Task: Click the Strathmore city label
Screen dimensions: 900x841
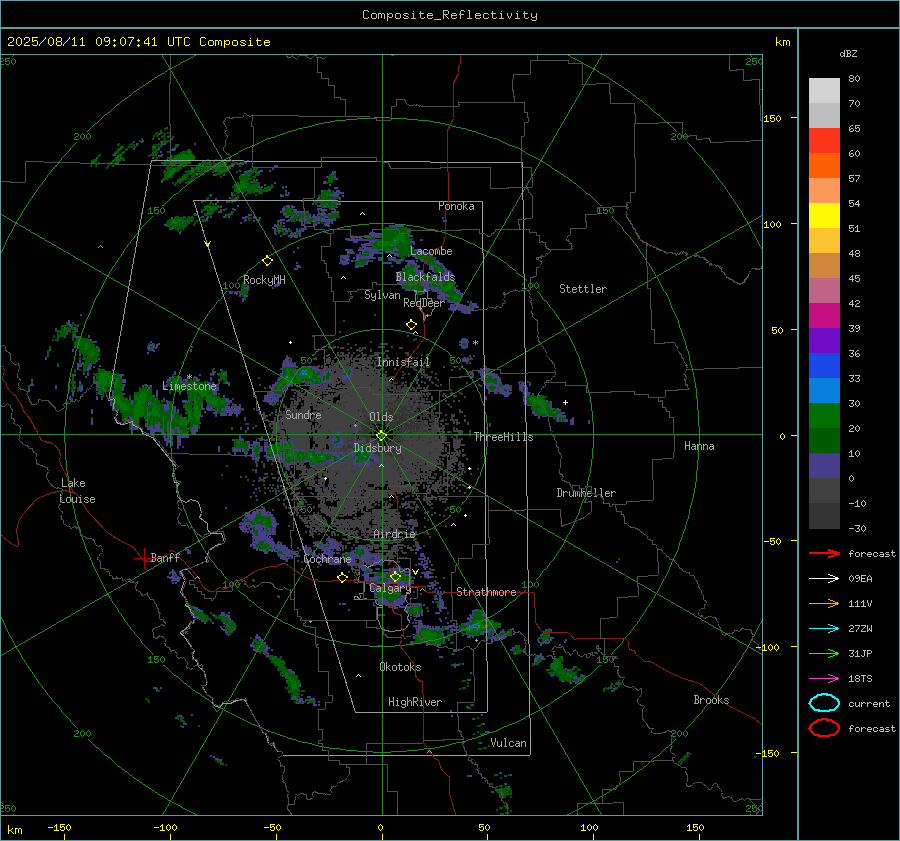Action: 486,592
